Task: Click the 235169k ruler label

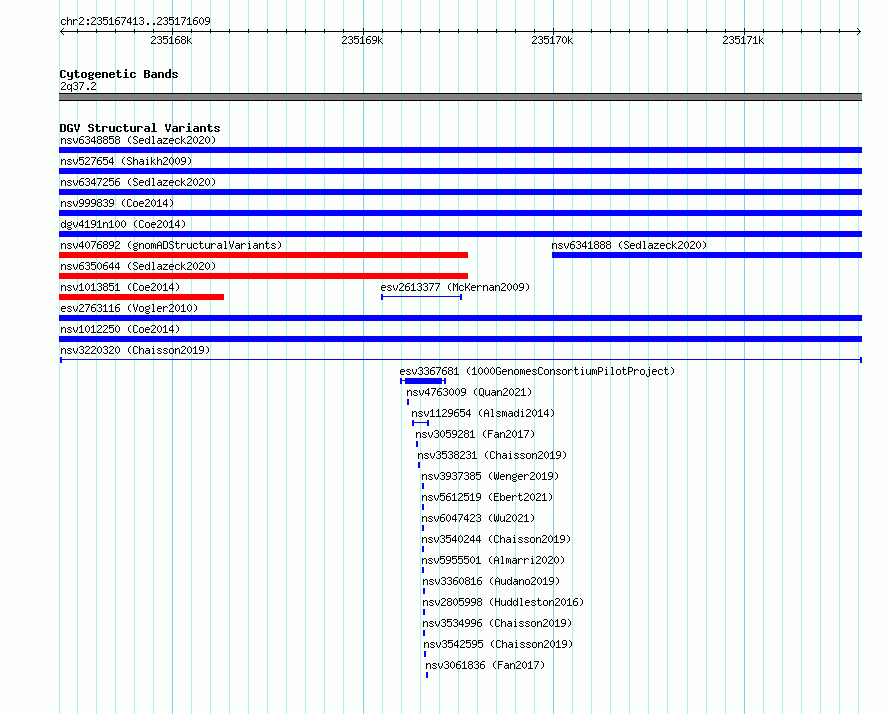Action: [362, 40]
